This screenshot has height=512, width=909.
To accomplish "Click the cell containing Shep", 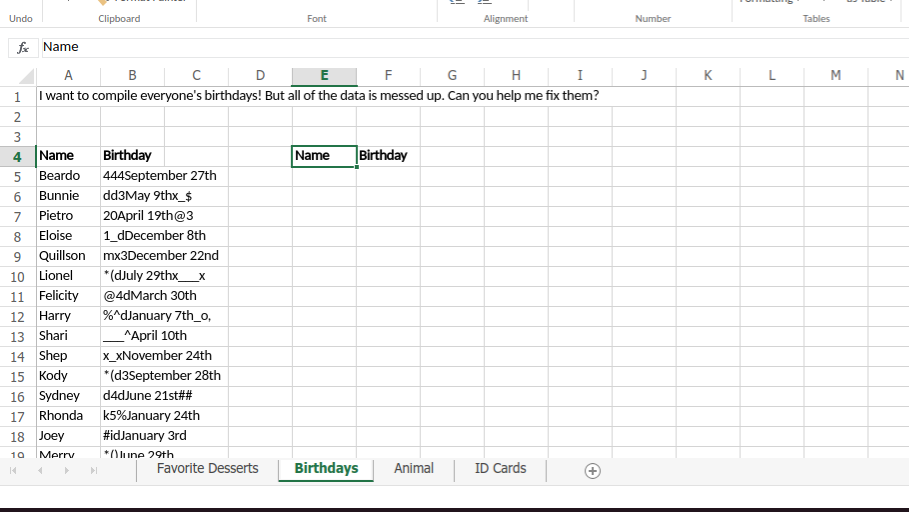I will (68, 356).
